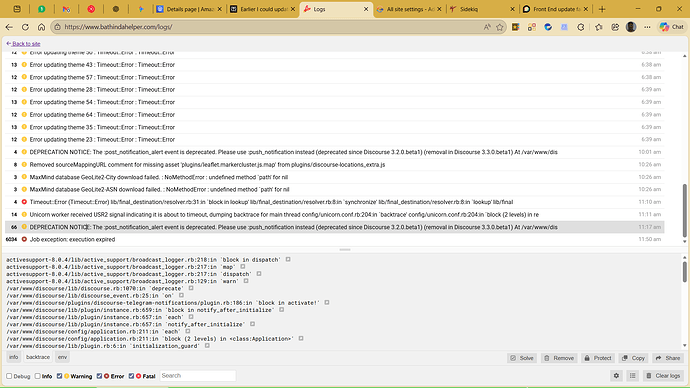Click the Clear logs button
690x388 pixels.
tap(663, 376)
